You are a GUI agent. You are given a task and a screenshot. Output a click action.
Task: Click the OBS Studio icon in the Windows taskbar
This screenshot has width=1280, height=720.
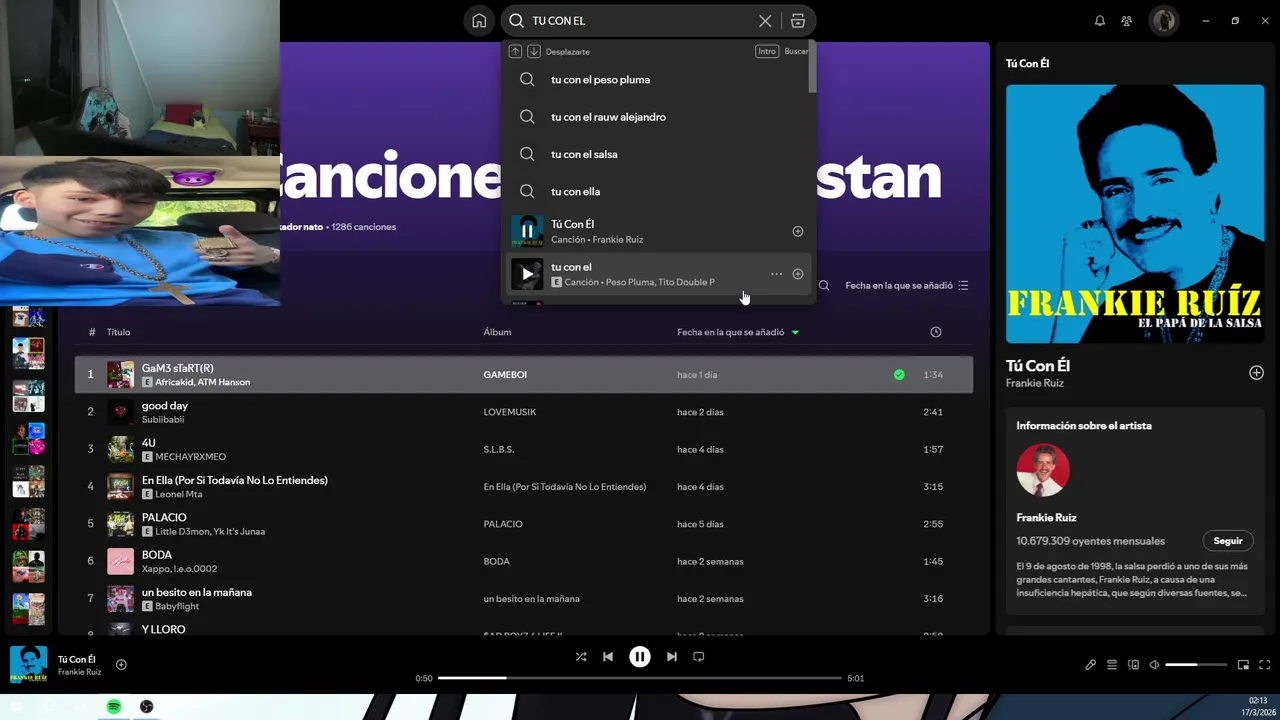147,707
